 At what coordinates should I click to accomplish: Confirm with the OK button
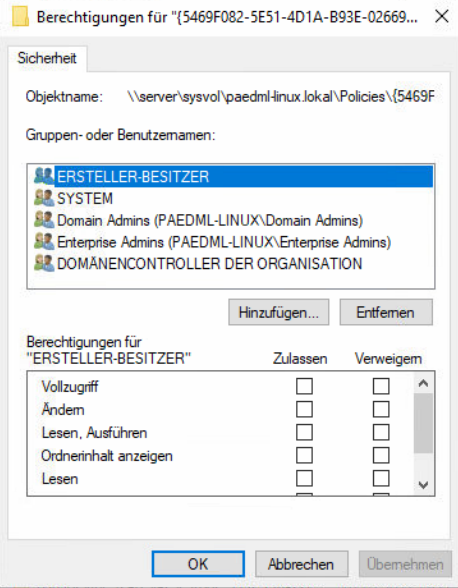[x=198, y=564]
